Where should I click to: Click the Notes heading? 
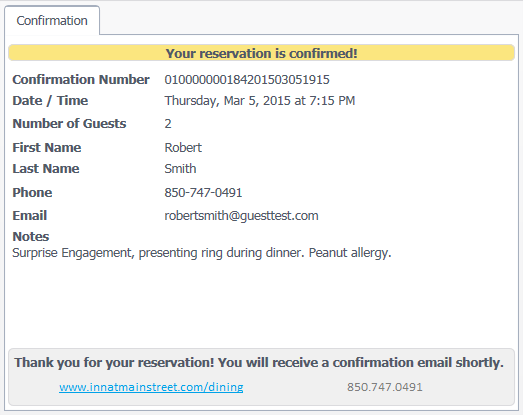[x=31, y=237]
